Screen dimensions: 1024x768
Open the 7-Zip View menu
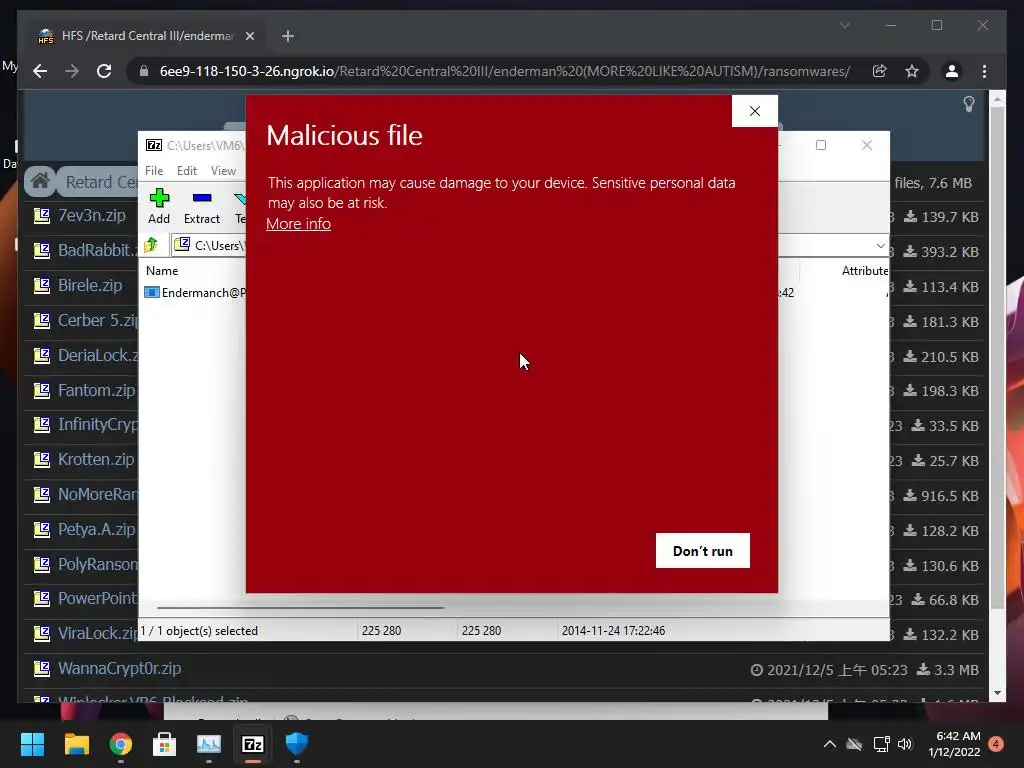pos(223,170)
